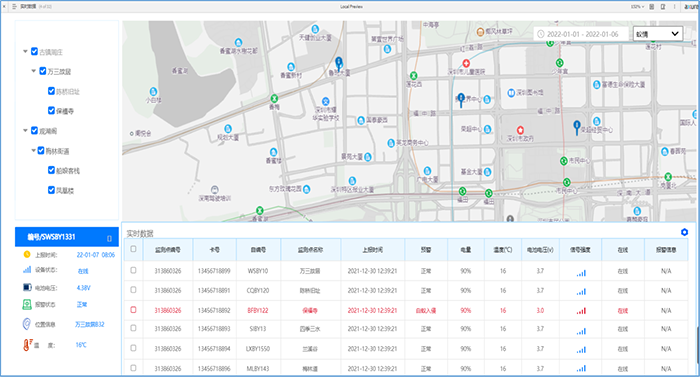The width and height of the screenshot is (700, 377).
Task: Click the three-dot more options icon
Action: coord(674,7)
